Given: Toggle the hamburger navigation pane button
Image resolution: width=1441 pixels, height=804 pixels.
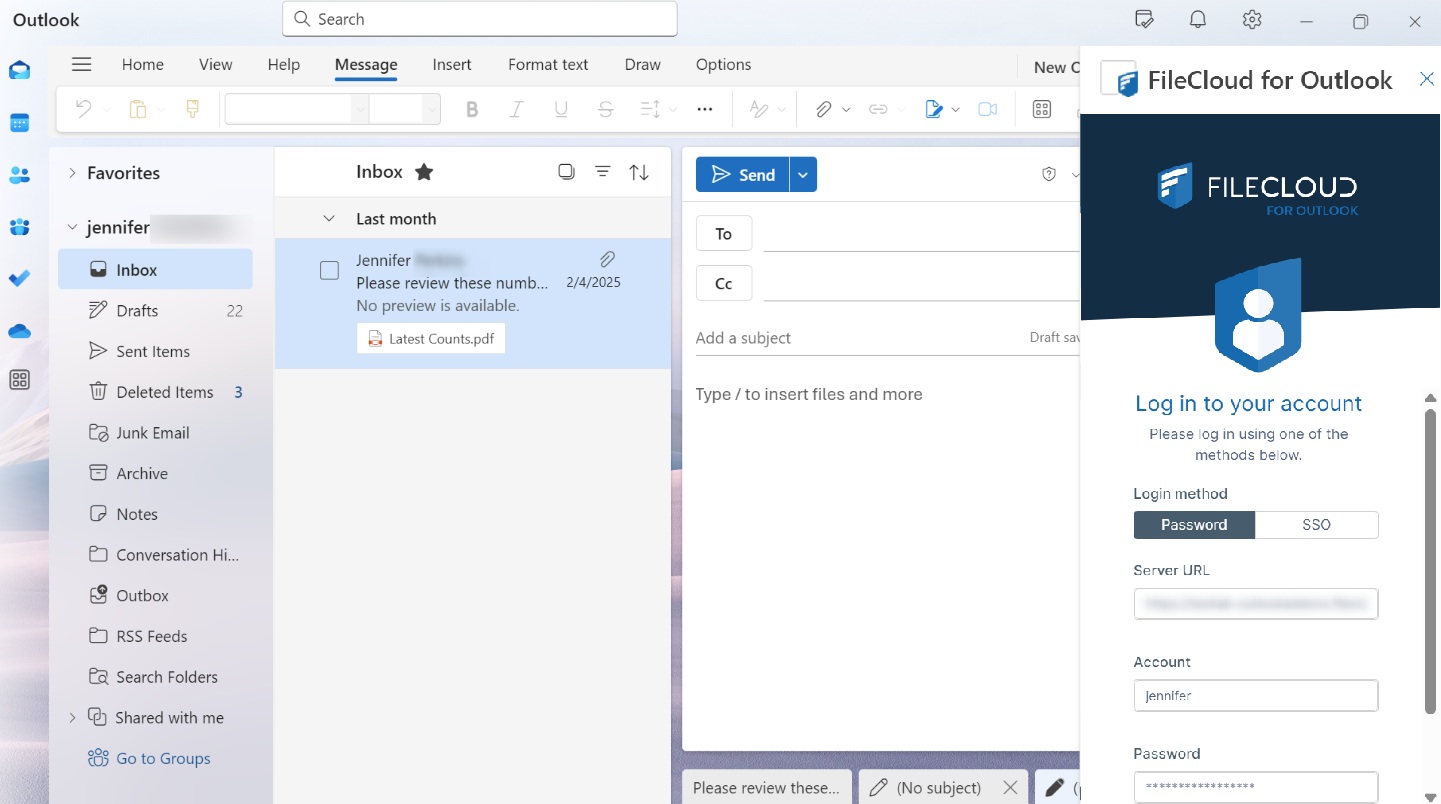Looking at the screenshot, I should point(82,64).
